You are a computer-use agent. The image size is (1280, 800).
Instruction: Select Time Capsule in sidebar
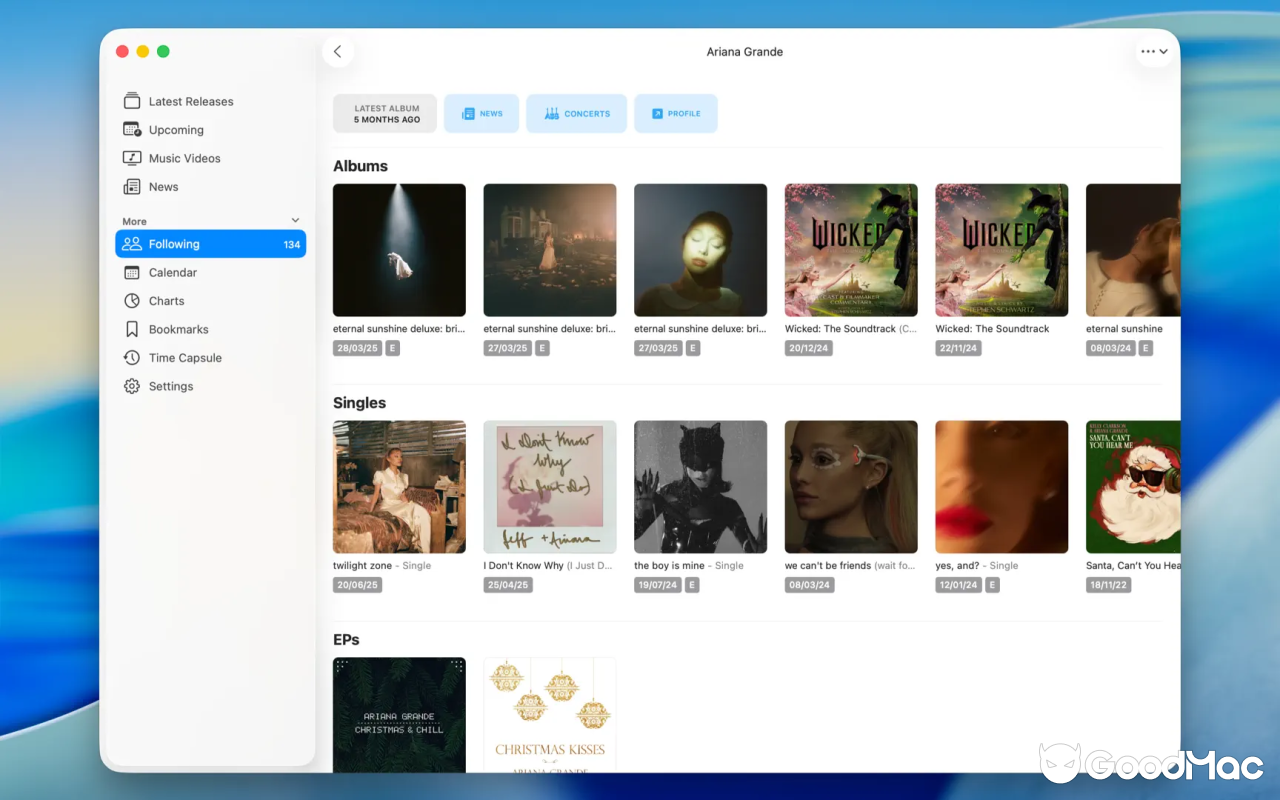(x=211, y=358)
